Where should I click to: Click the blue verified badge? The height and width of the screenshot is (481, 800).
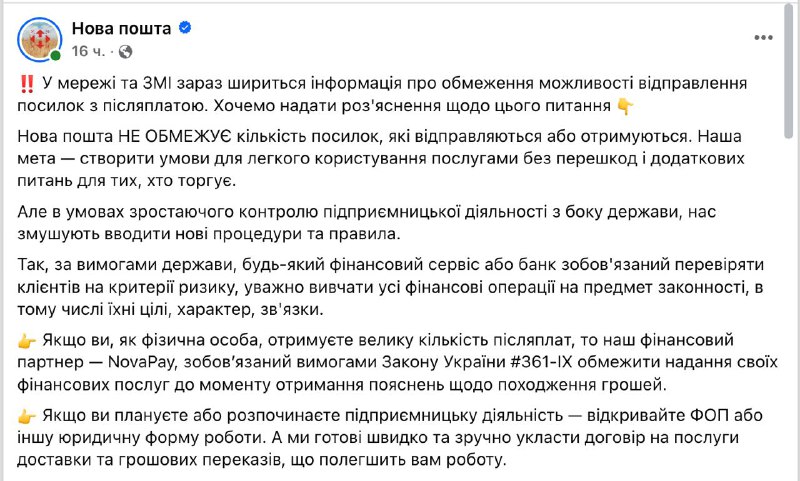coord(185,29)
